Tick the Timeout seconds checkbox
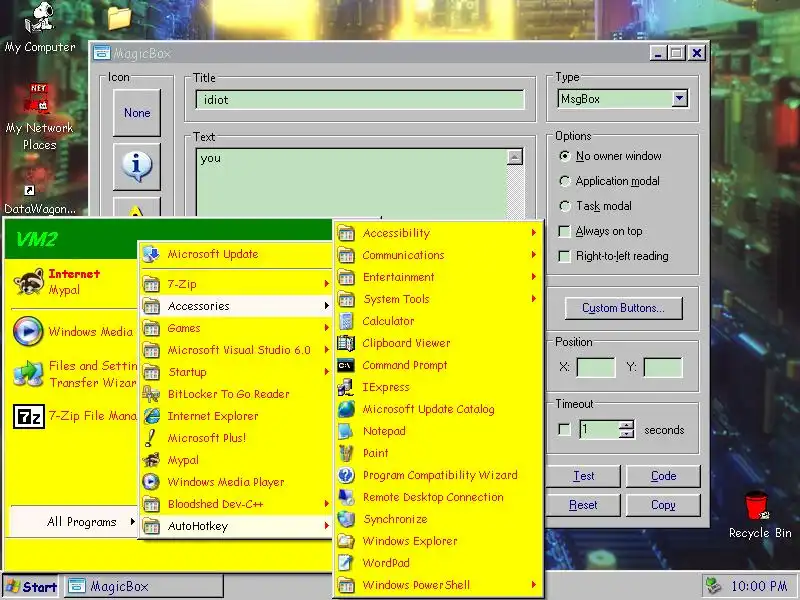The width and height of the screenshot is (800, 600). tap(564, 430)
